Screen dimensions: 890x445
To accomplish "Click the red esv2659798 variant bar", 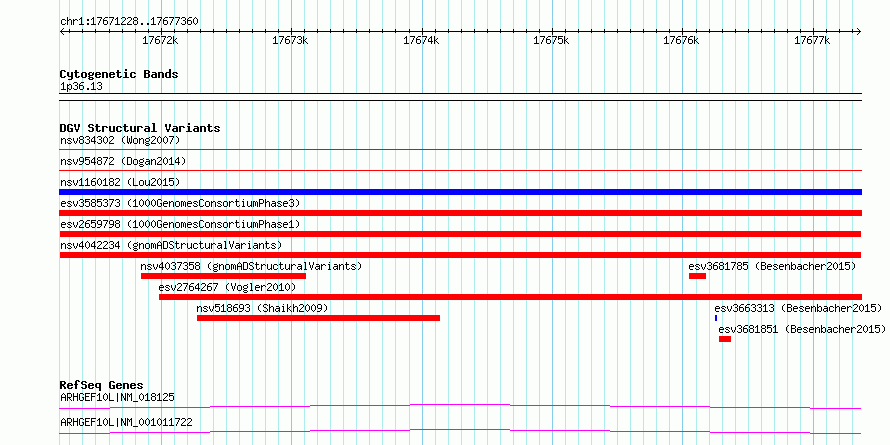I will (x=460, y=234).
